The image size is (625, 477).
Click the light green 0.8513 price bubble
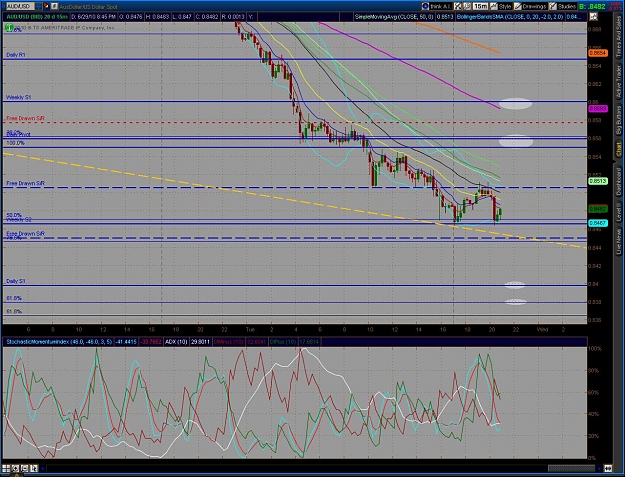click(598, 181)
